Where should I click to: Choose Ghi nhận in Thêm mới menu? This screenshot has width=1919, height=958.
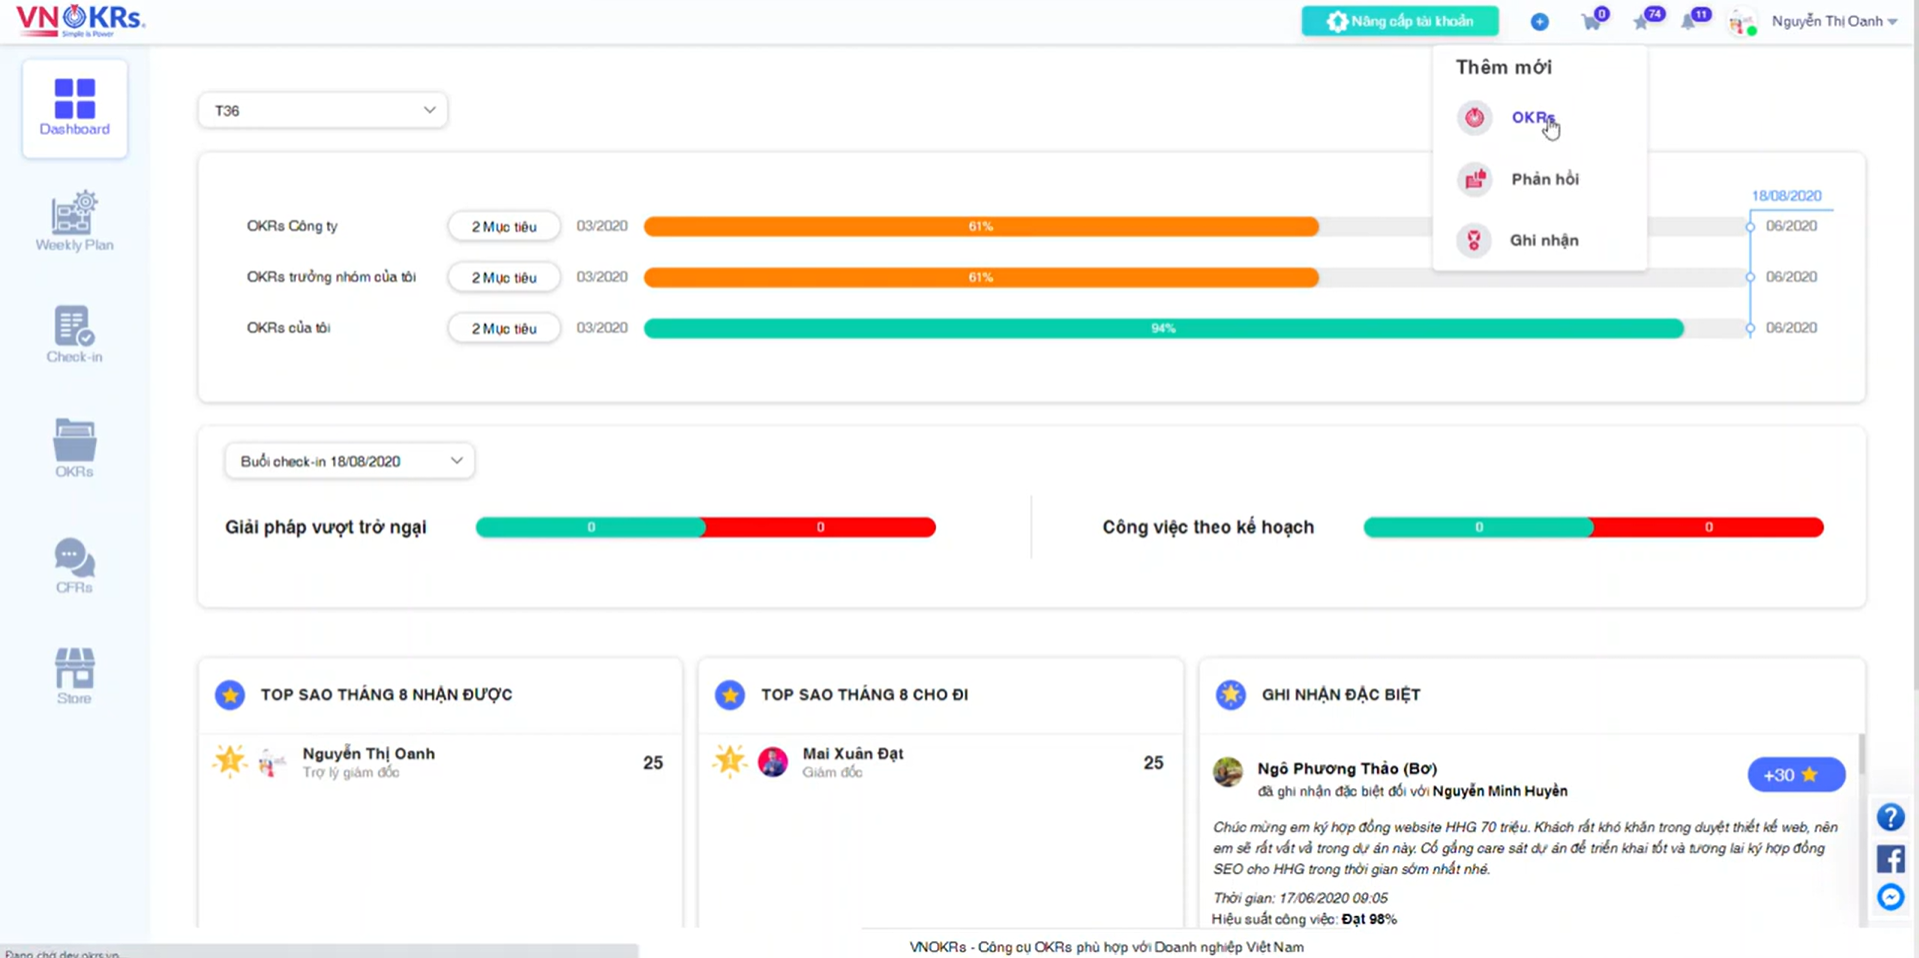click(x=1543, y=240)
